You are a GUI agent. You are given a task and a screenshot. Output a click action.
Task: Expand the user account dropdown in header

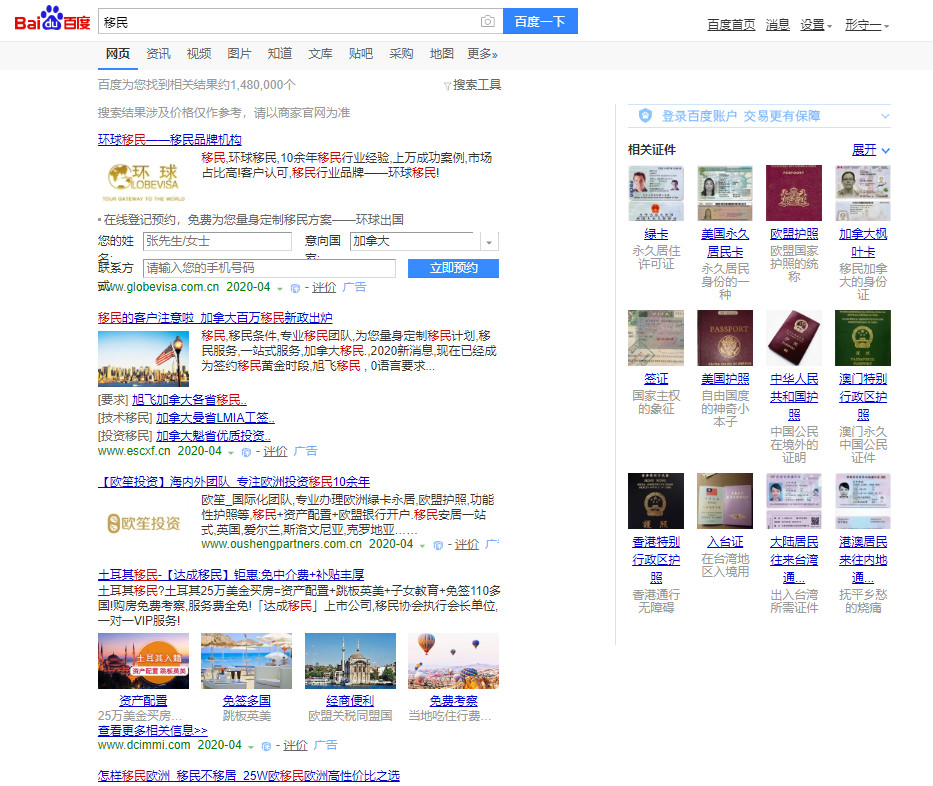coord(867,25)
